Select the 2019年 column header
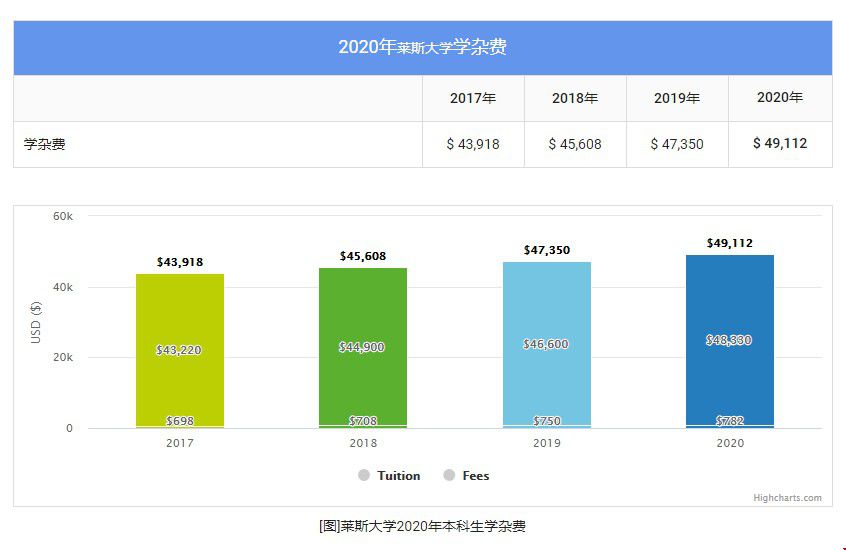This screenshot has width=846, height=550. pyautogui.click(x=677, y=98)
